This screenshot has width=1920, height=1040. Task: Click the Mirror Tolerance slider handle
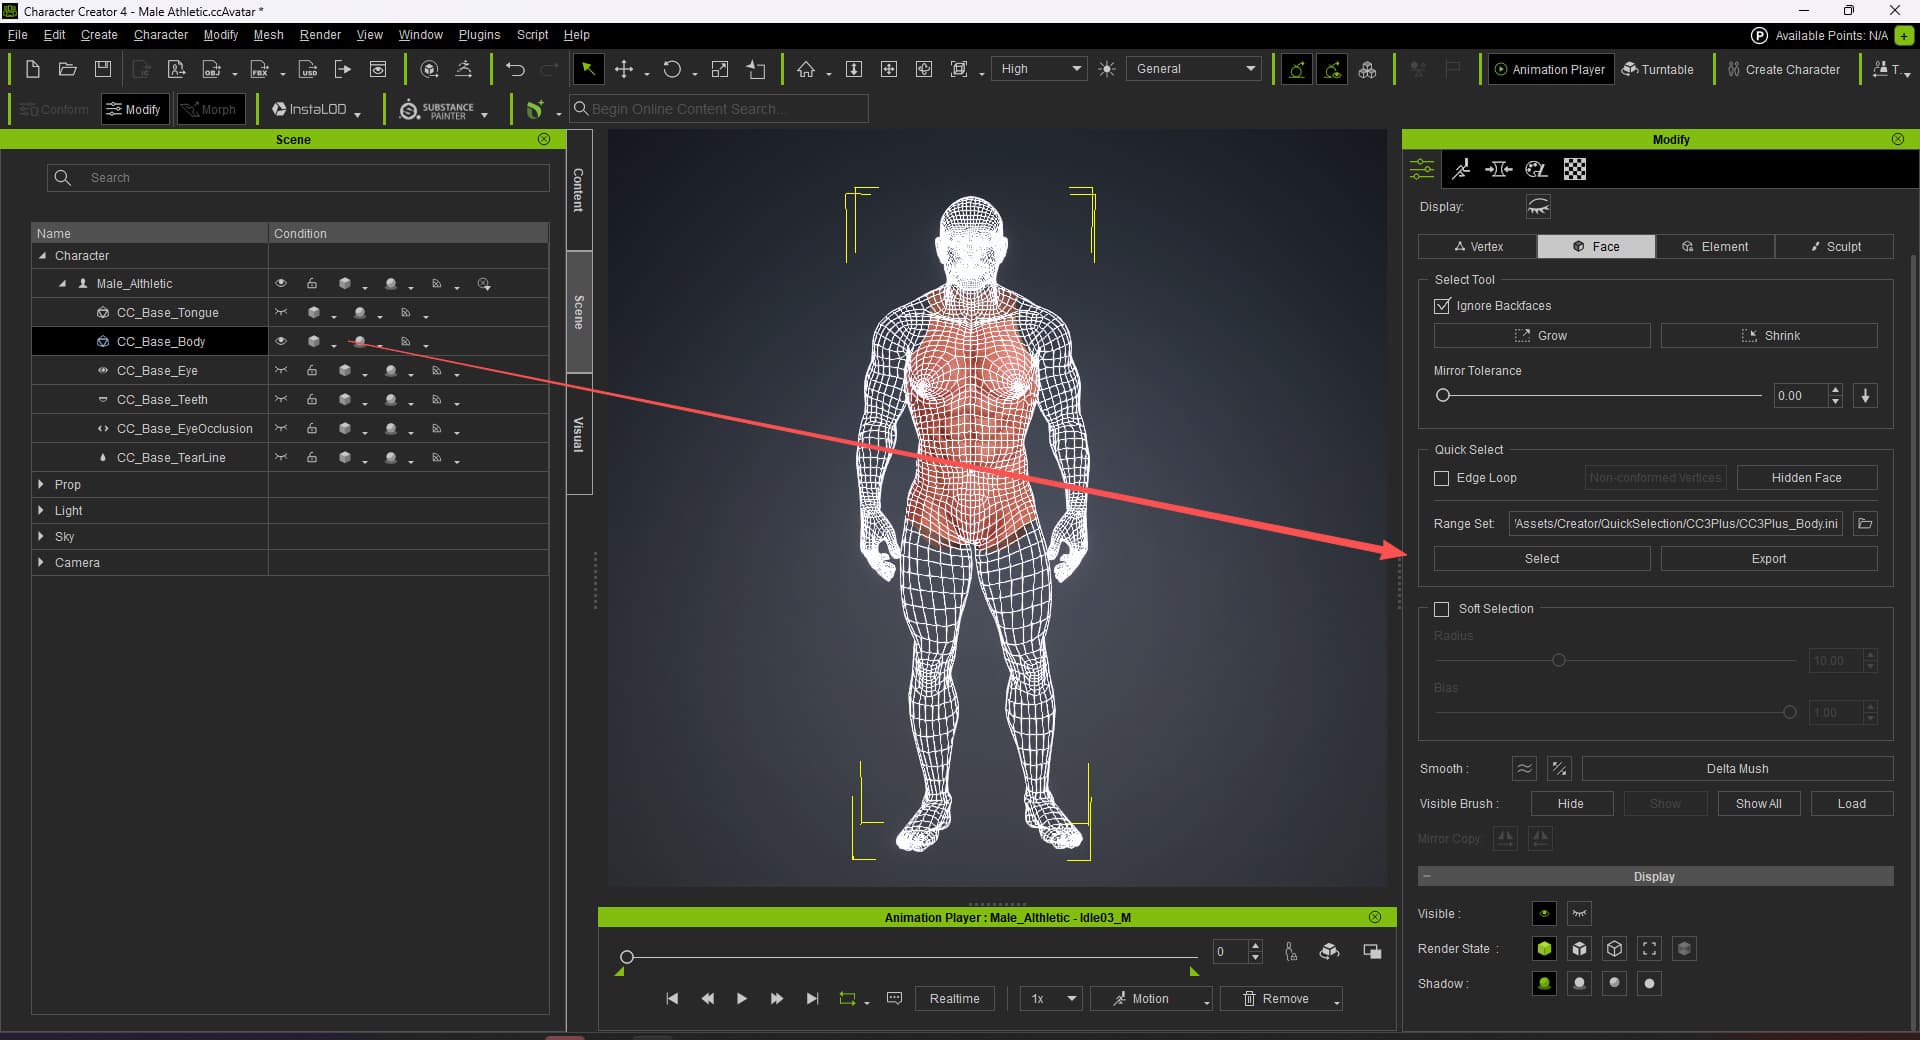point(1443,395)
